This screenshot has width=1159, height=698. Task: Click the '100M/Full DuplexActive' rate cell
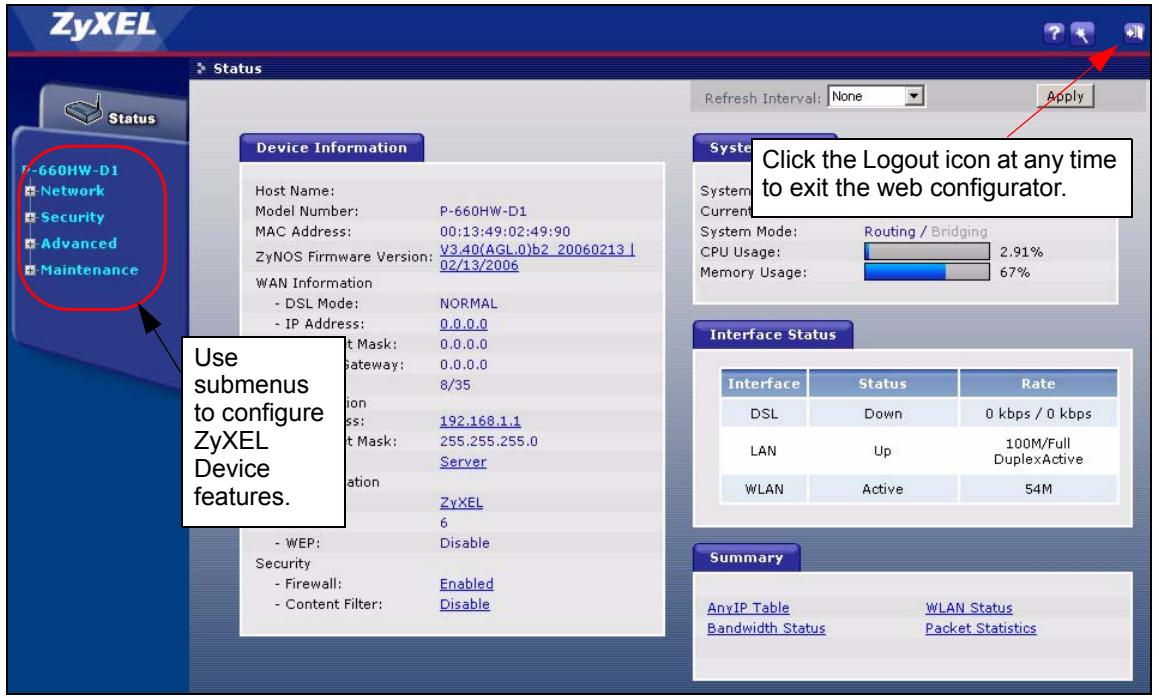pyautogui.click(x=1039, y=451)
